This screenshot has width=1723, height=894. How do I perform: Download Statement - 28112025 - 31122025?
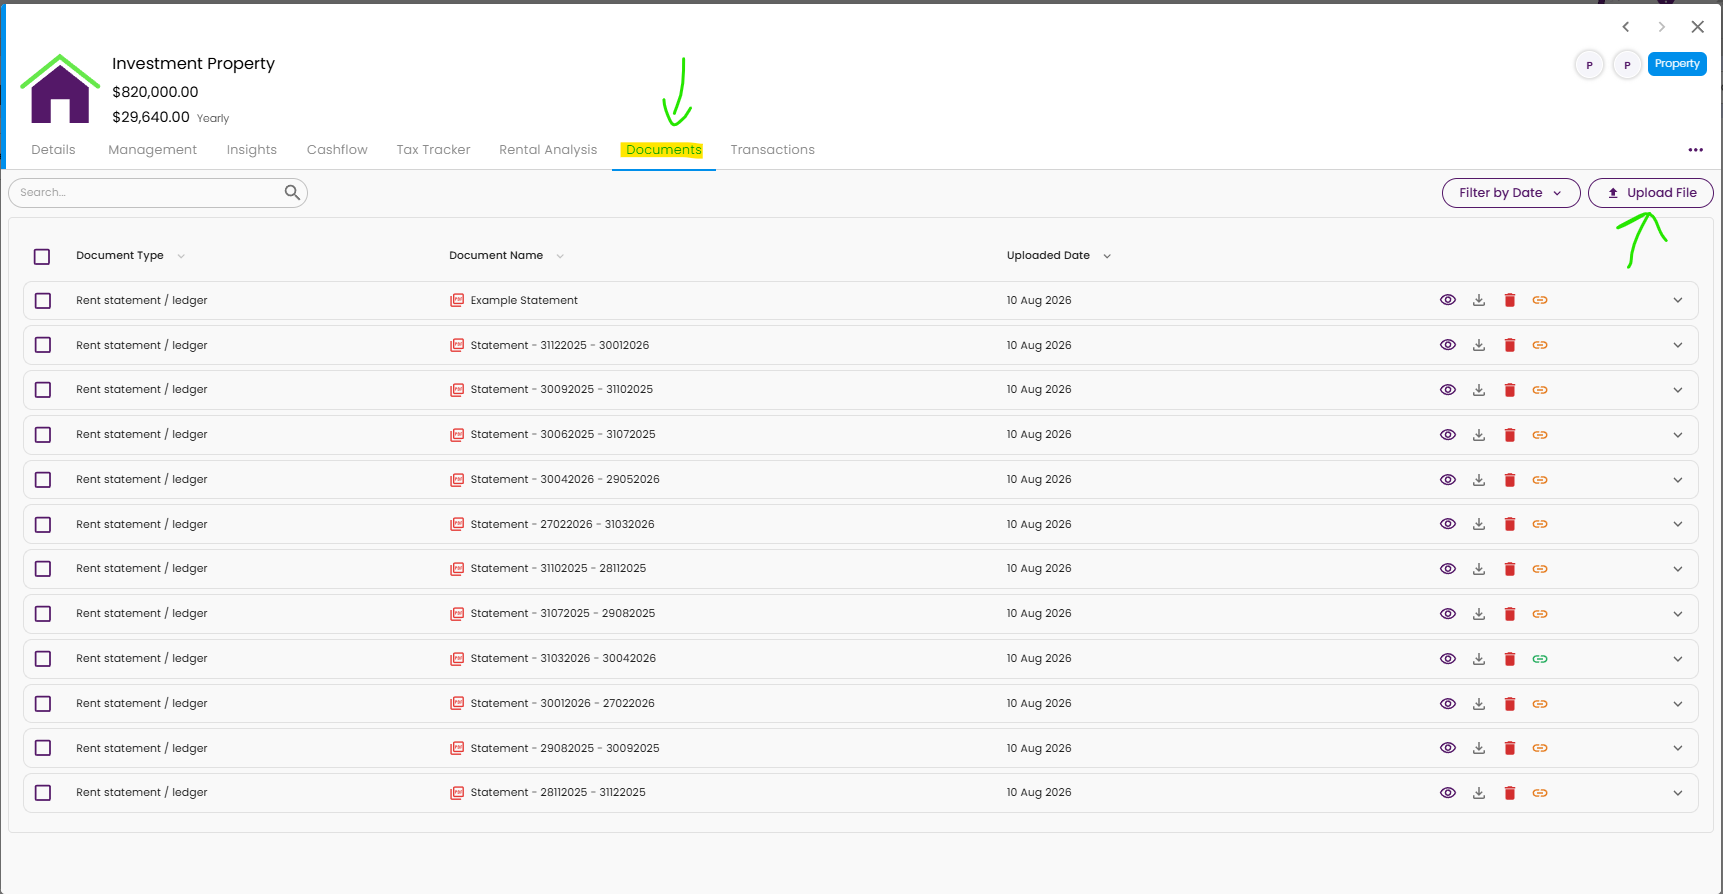pos(1479,793)
